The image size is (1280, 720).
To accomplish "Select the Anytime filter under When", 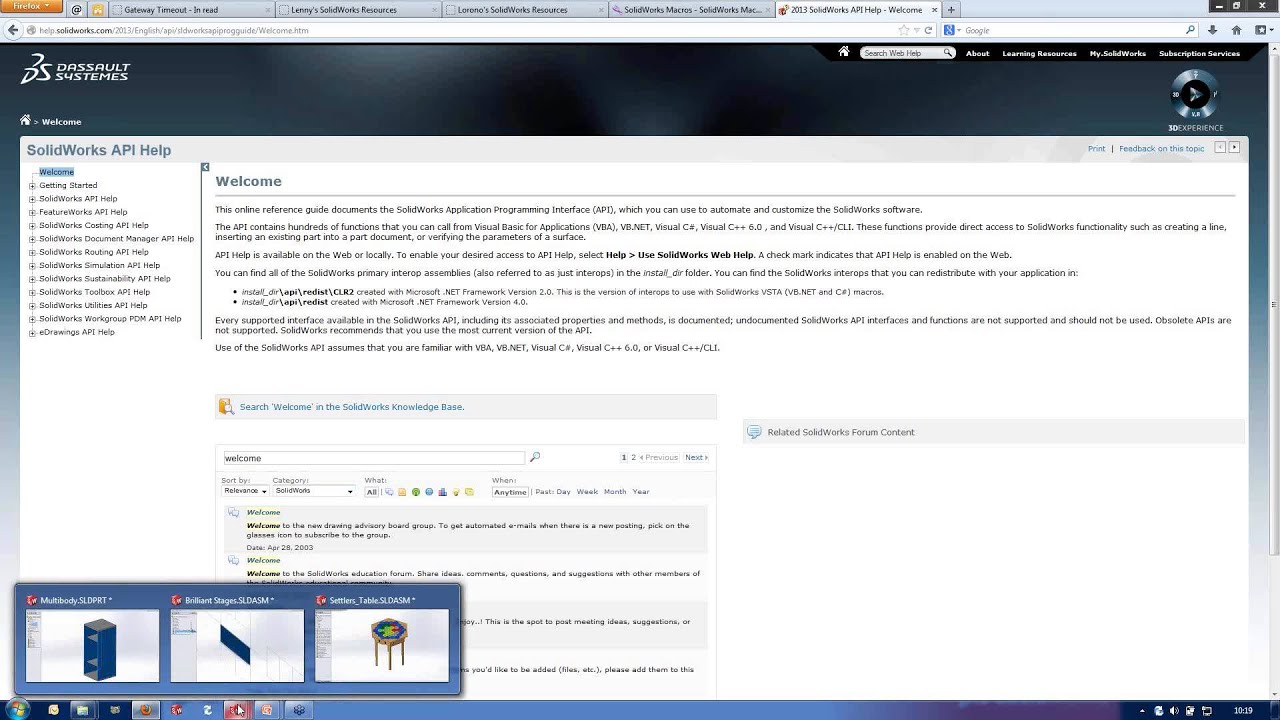I will pyautogui.click(x=510, y=492).
